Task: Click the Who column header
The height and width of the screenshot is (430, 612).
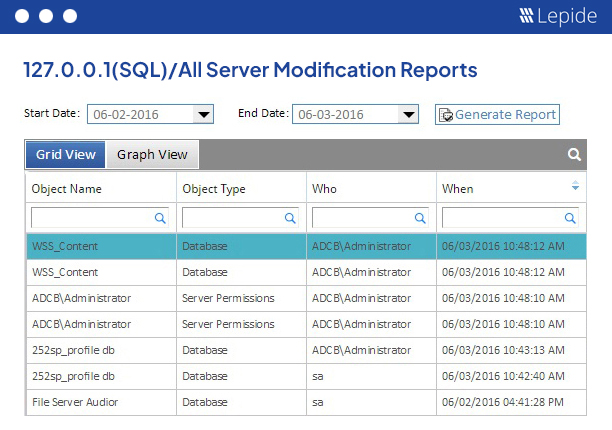Action: [x=371, y=189]
